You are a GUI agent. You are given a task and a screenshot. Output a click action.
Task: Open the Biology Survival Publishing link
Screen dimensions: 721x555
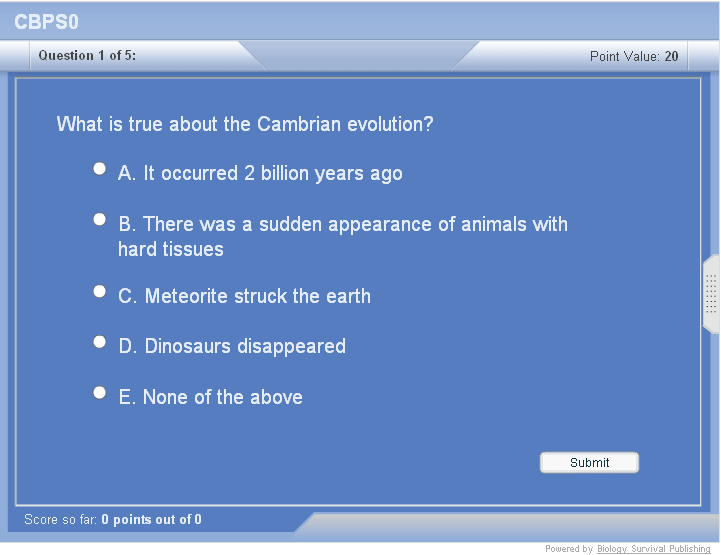coord(654,549)
